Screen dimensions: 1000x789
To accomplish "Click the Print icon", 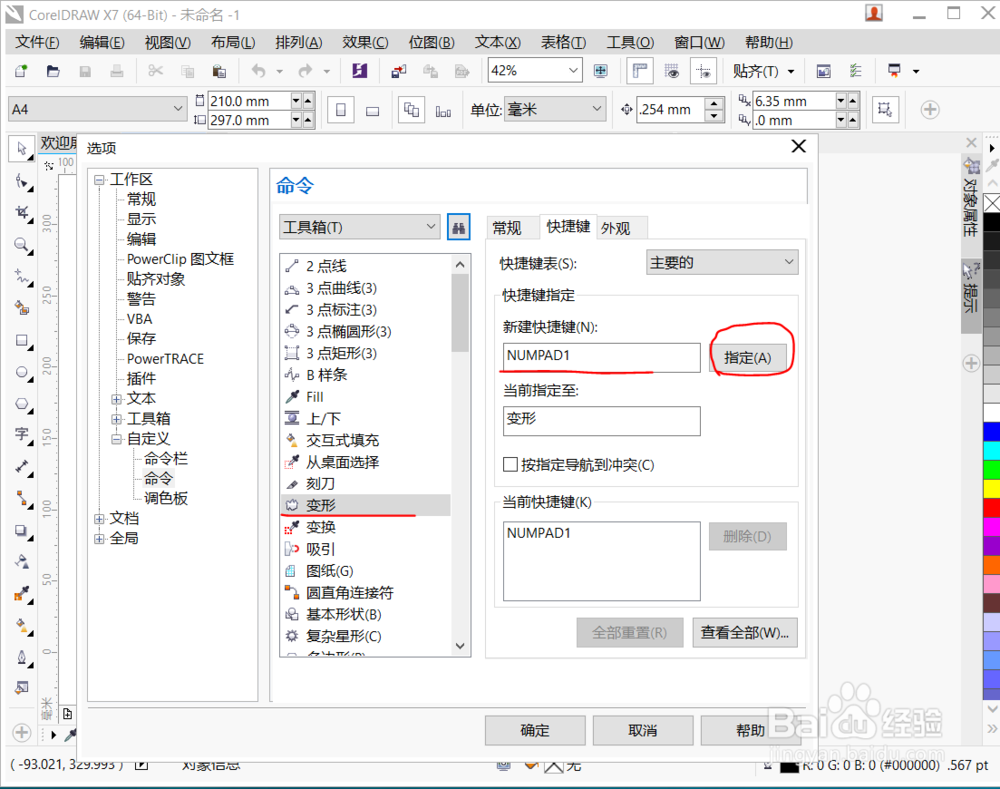I will [117, 71].
